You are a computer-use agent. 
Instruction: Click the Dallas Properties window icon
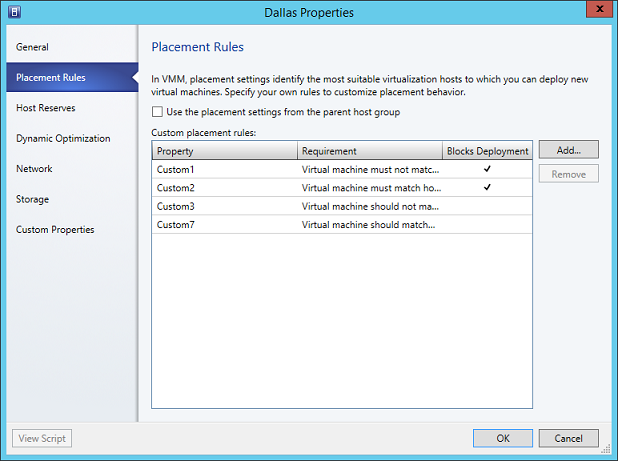coord(13,12)
